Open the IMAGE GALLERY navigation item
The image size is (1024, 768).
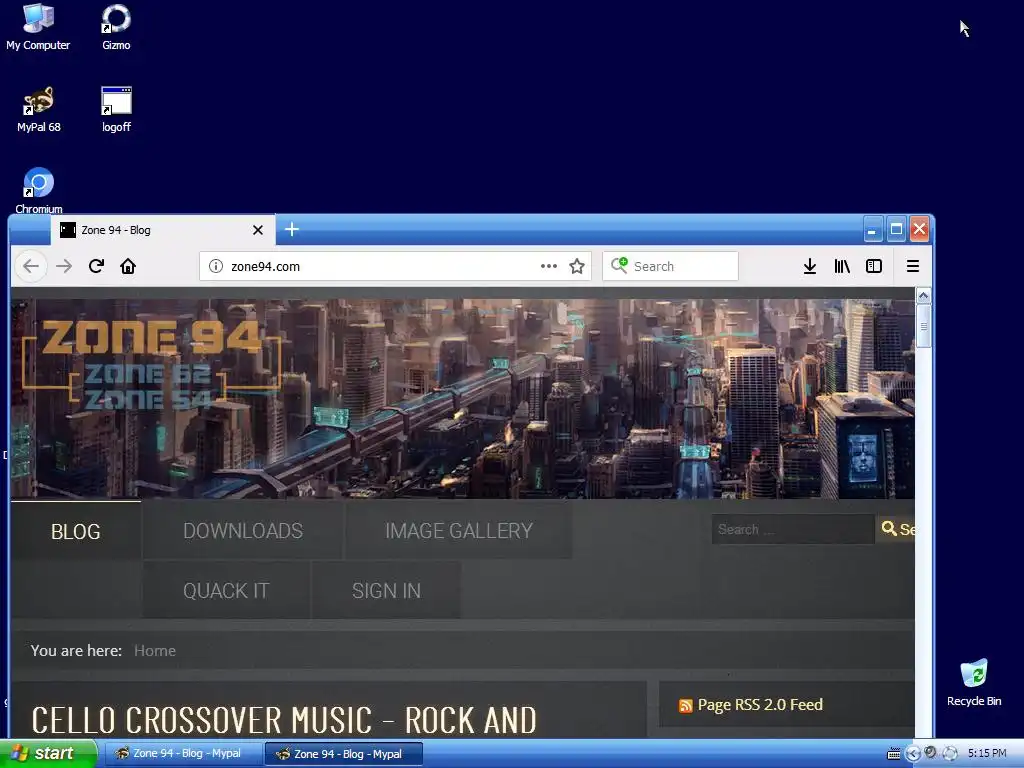(x=458, y=530)
